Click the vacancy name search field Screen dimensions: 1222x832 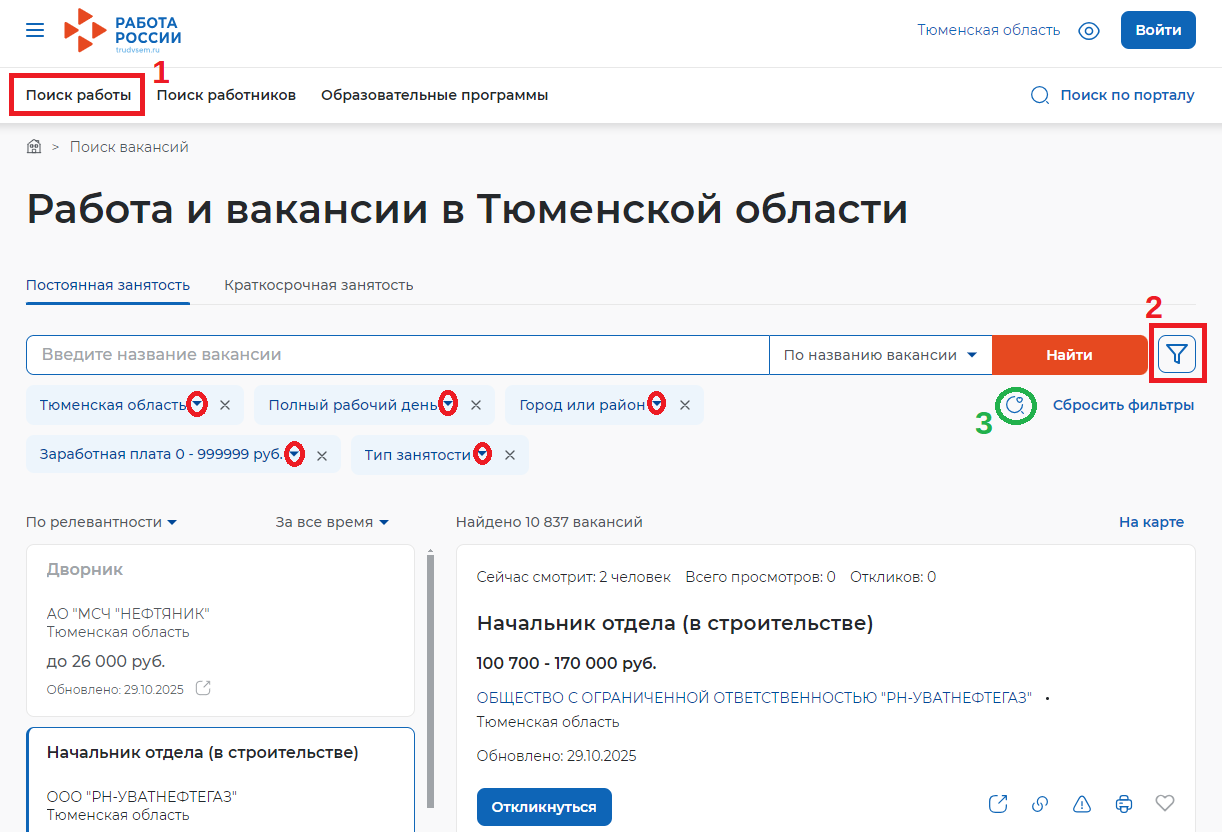(397, 355)
